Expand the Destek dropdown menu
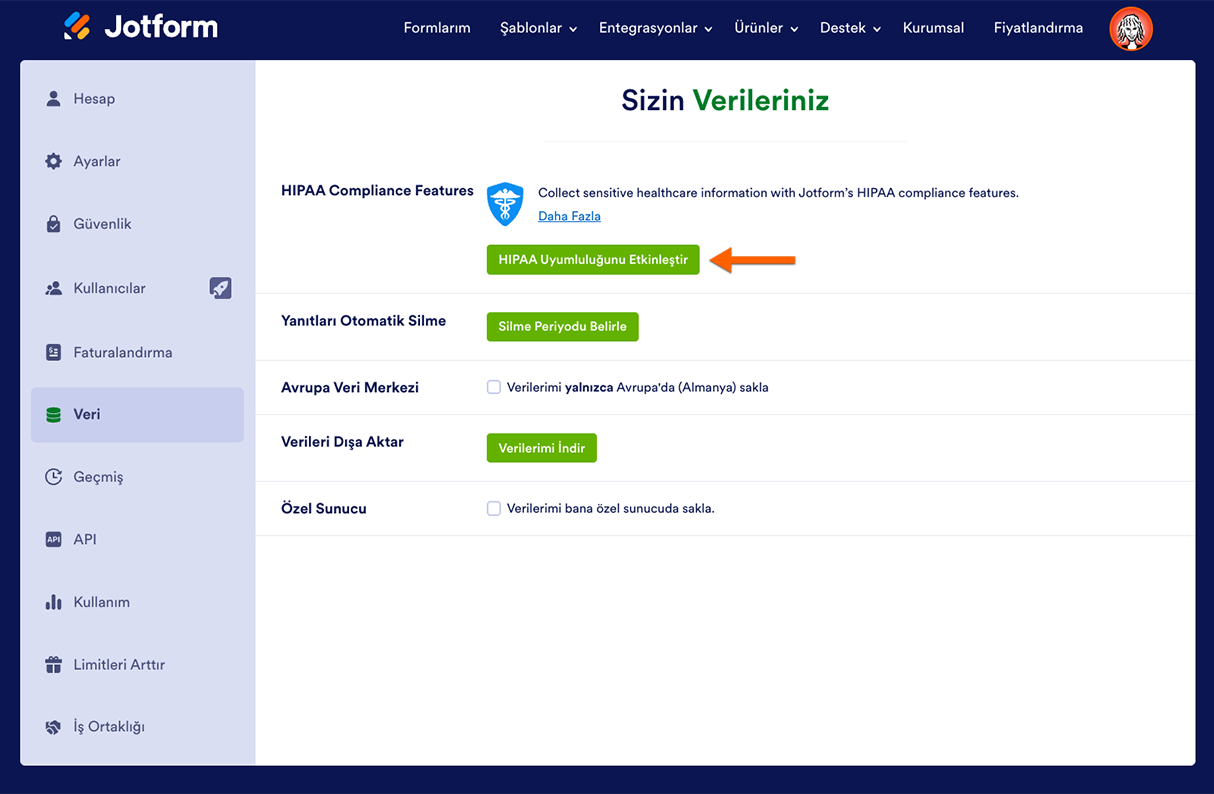The height and width of the screenshot is (794, 1214). pos(851,28)
